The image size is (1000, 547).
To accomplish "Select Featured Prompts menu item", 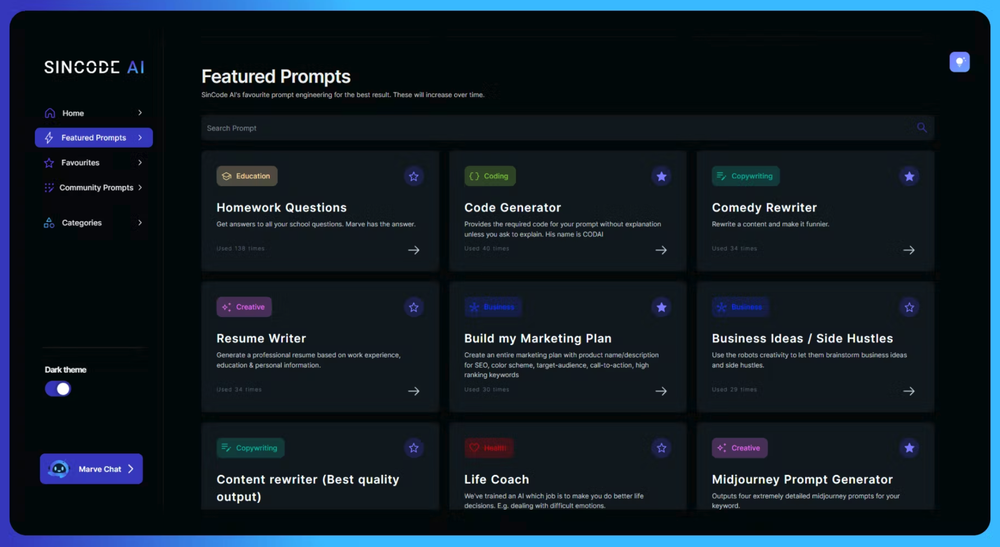I will [x=94, y=138].
